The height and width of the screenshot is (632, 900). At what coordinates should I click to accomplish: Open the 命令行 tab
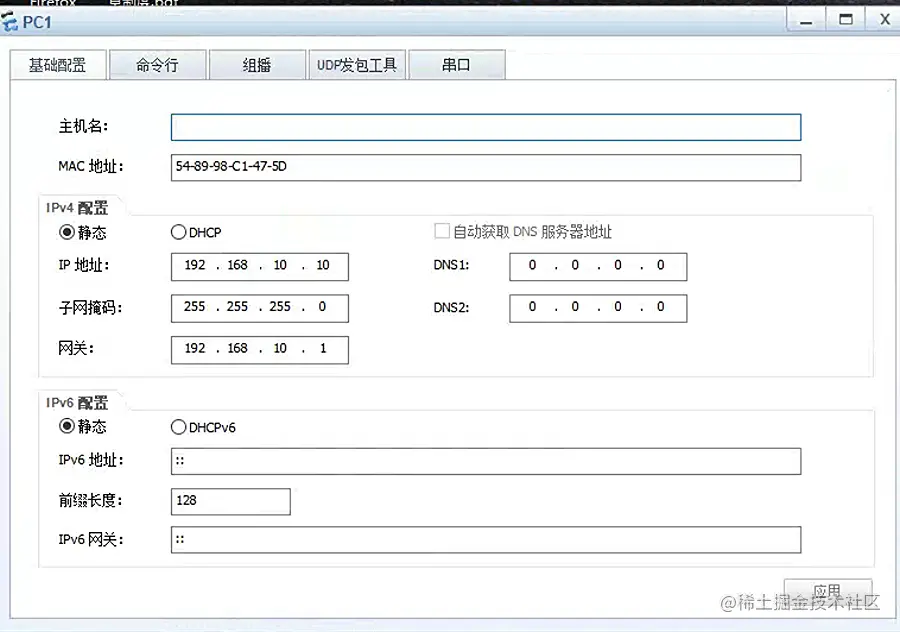pos(157,65)
